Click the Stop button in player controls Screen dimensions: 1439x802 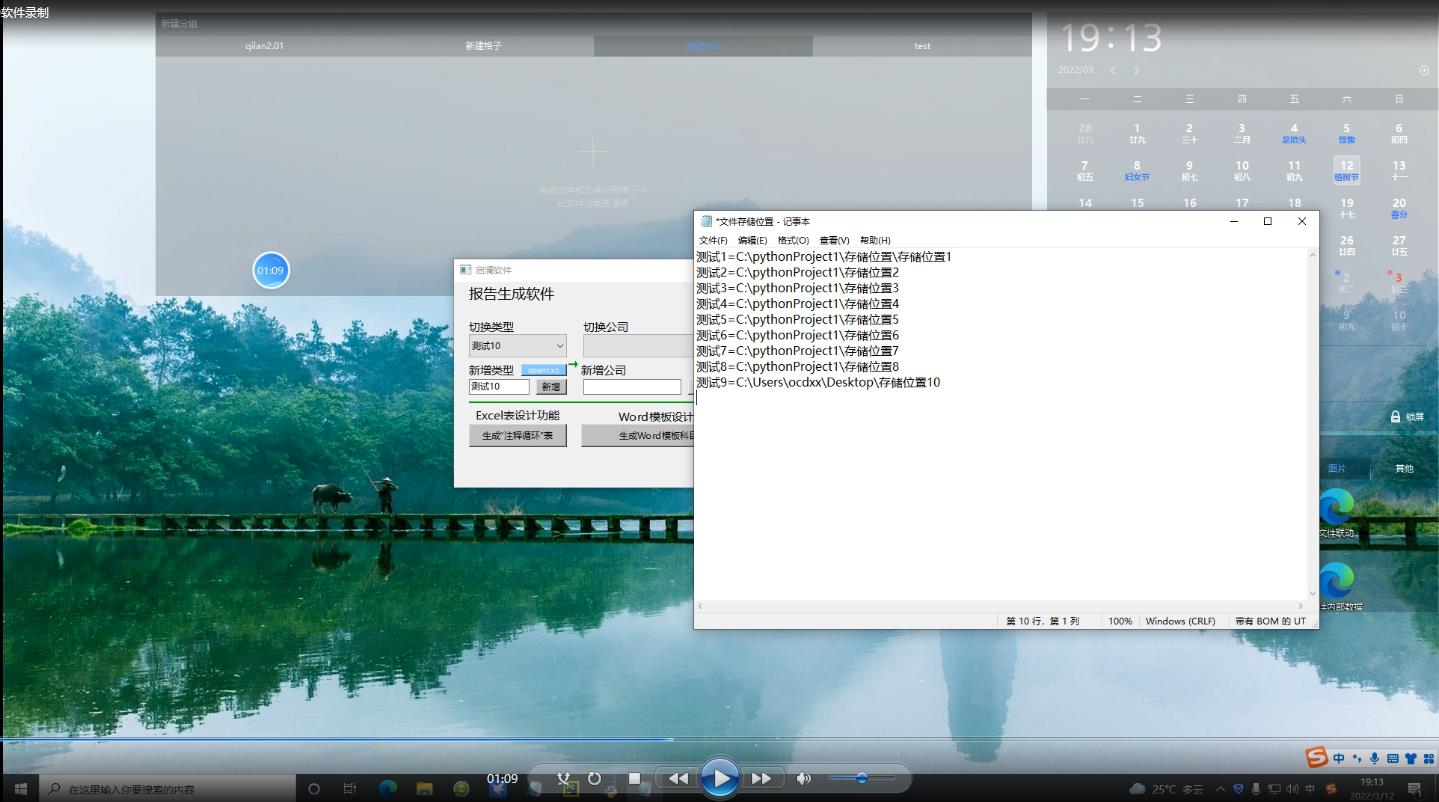pos(634,778)
